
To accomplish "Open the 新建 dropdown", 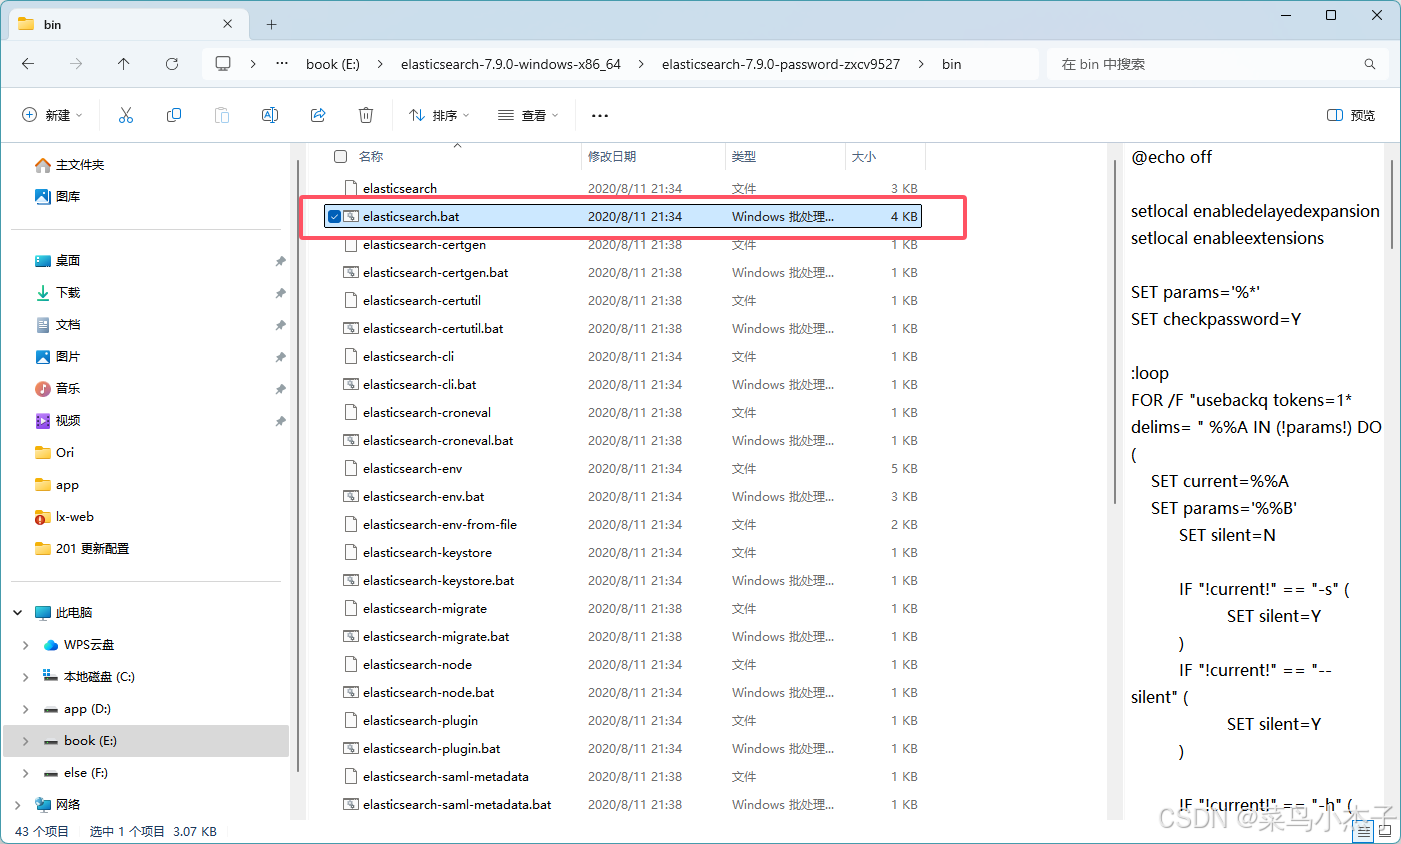I will pyautogui.click(x=52, y=115).
